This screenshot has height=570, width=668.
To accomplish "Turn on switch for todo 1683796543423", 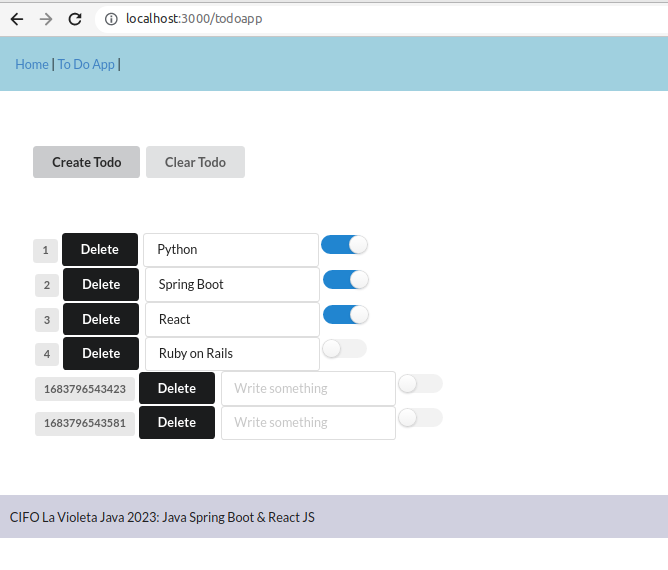I will tap(420, 384).
